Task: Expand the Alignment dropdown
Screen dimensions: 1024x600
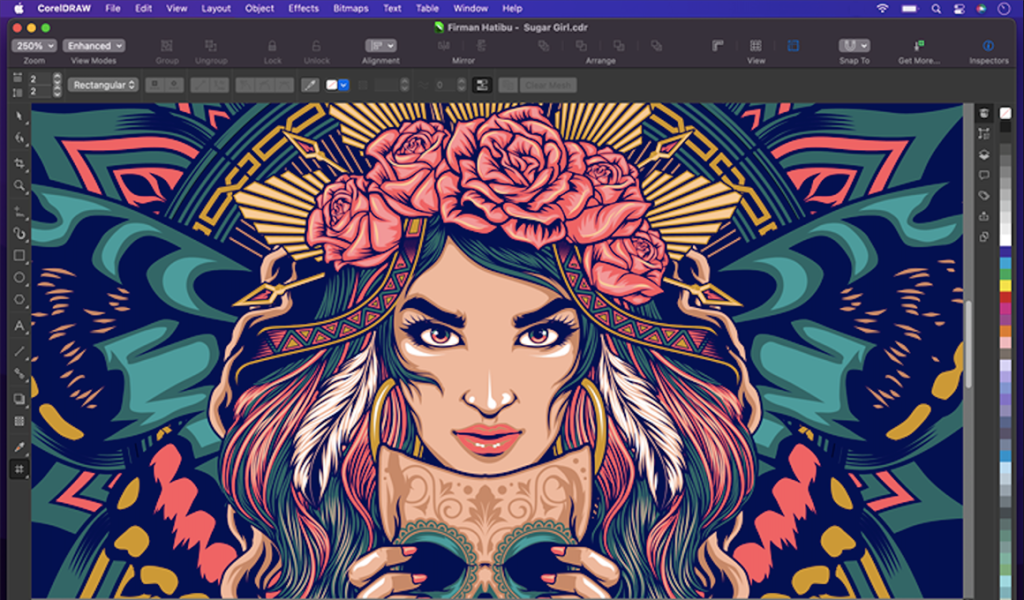Action: coord(381,46)
